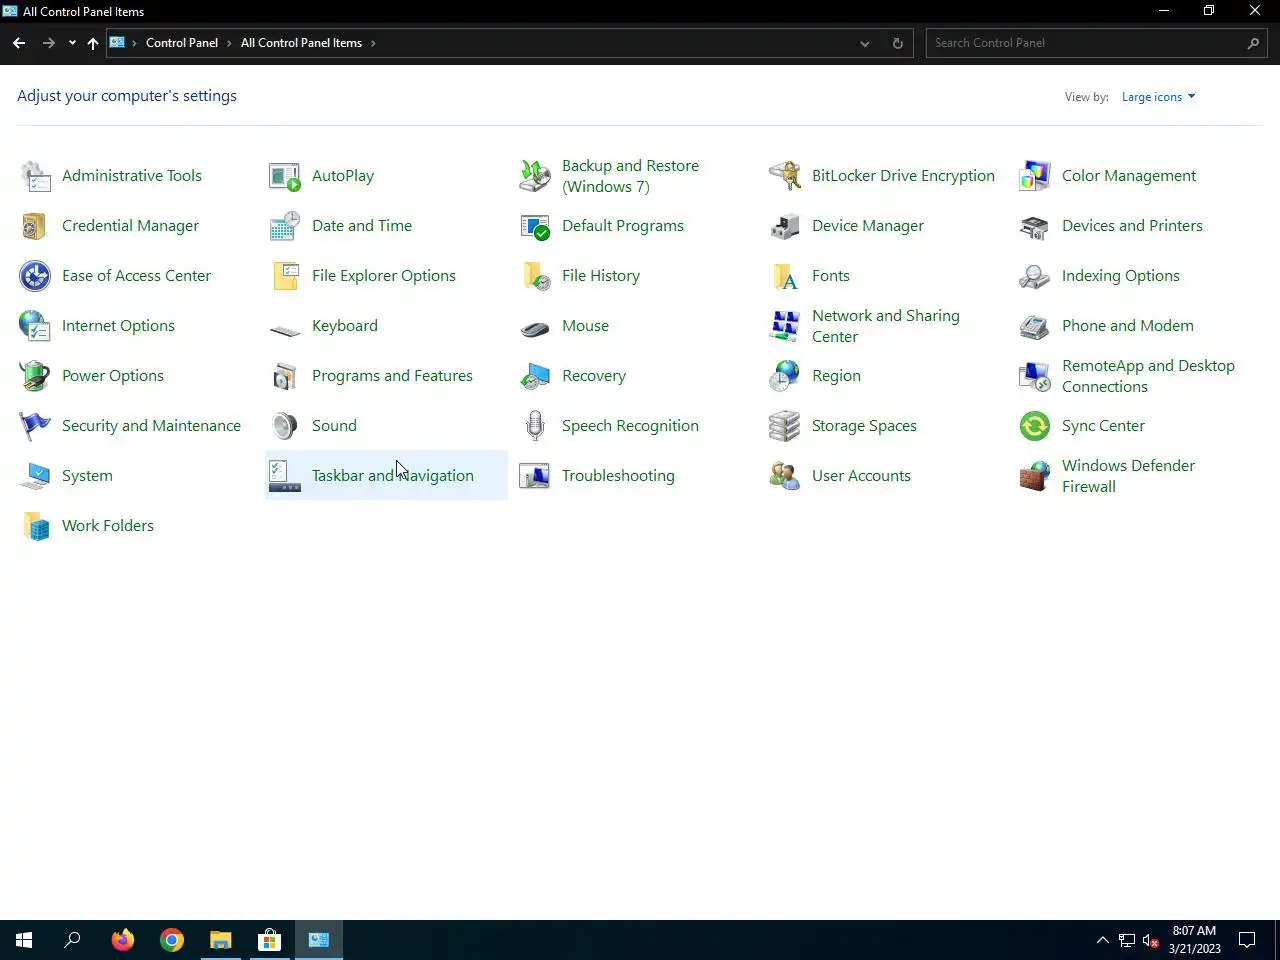Open the Devices and Printers icon
Image resolution: width=1280 pixels, height=960 pixels.
point(1035,226)
